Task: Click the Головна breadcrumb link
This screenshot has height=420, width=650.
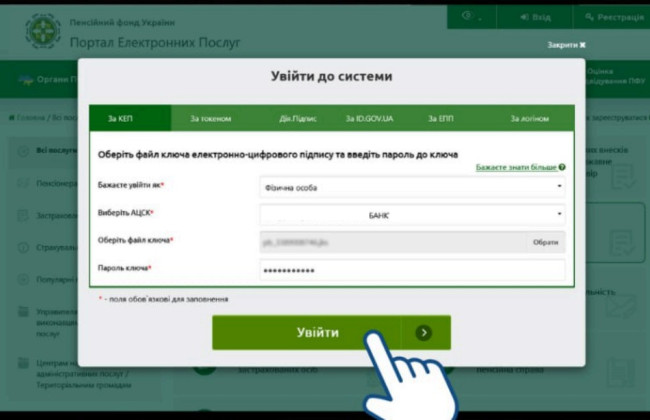Action: (x=27, y=118)
